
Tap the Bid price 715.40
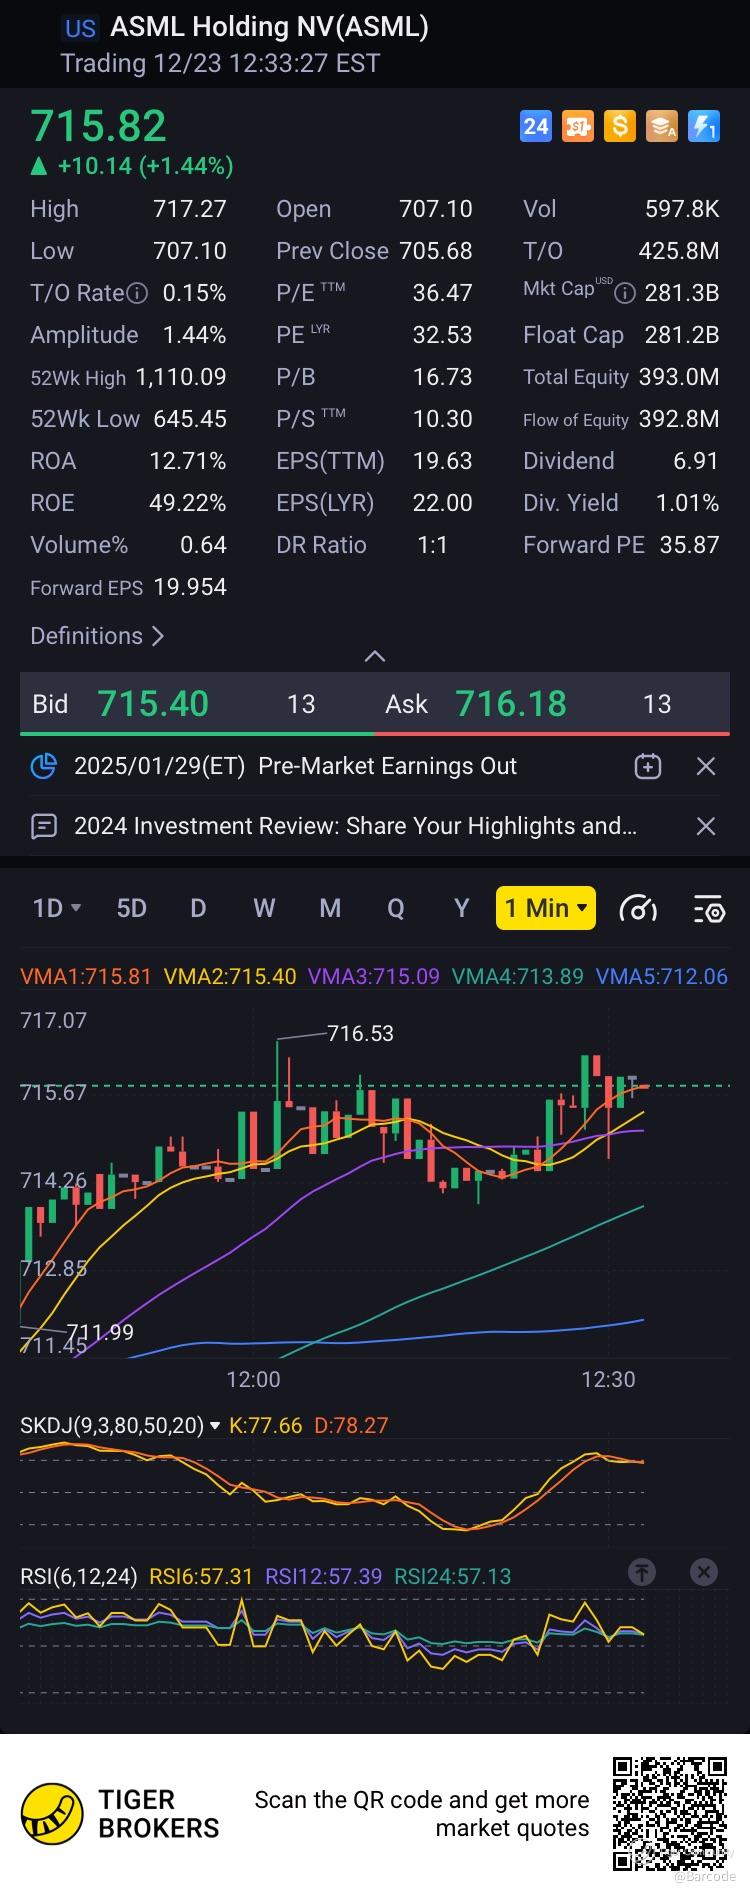pyautogui.click(x=153, y=704)
